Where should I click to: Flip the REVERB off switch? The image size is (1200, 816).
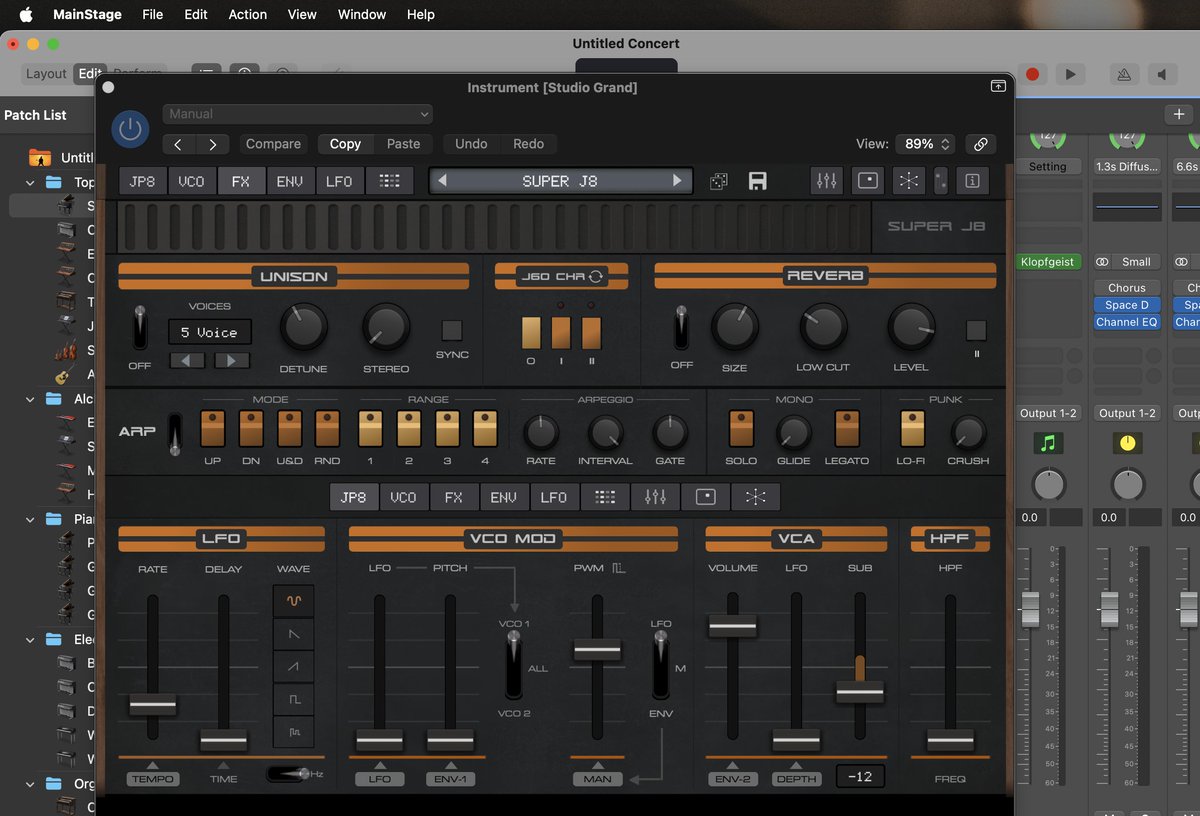coord(681,328)
